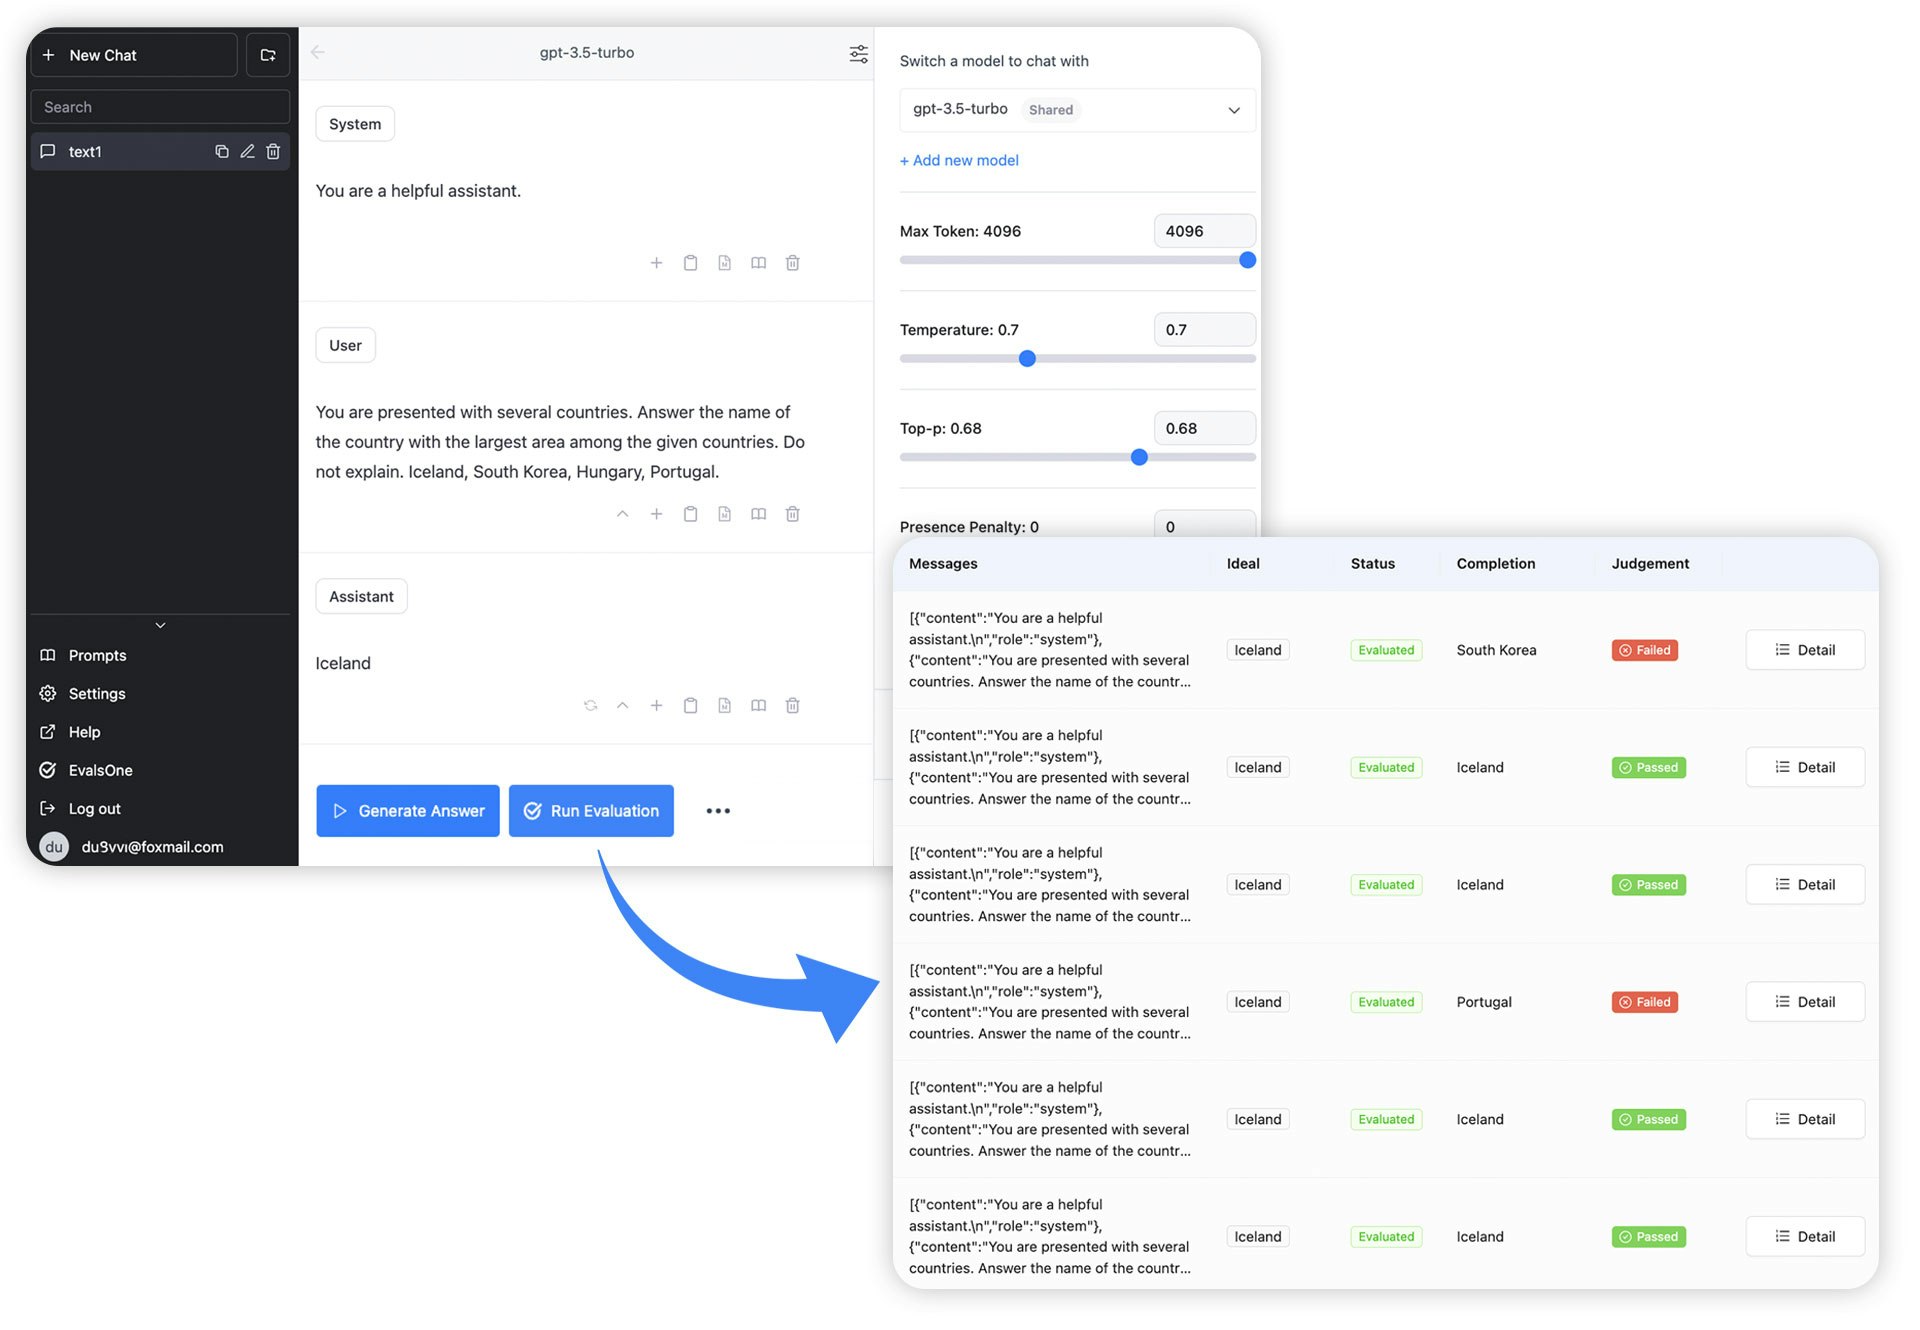Image resolution: width=1920 pixels, height=1330 pixels.
Task: Open Settings from the sidebar
Action: (97, 693)
